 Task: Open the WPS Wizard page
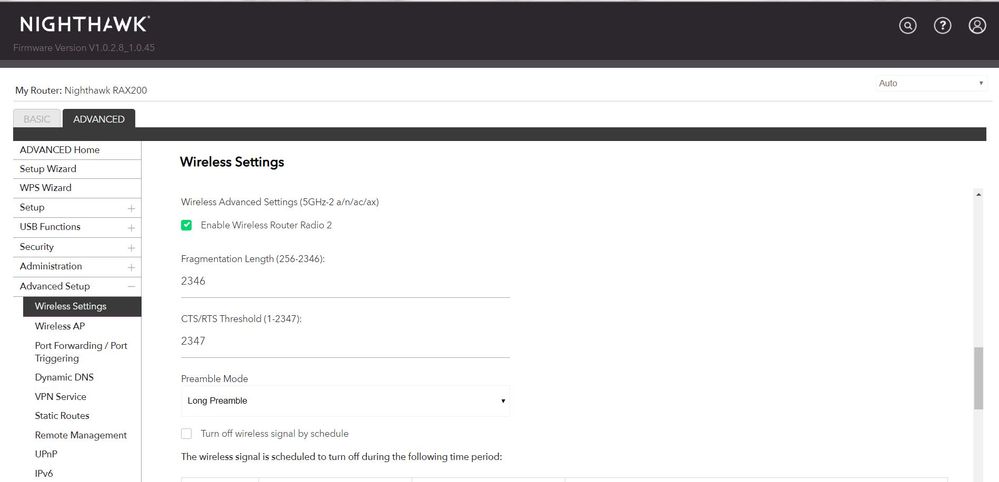pyautogui.click(x=46, y=188)
